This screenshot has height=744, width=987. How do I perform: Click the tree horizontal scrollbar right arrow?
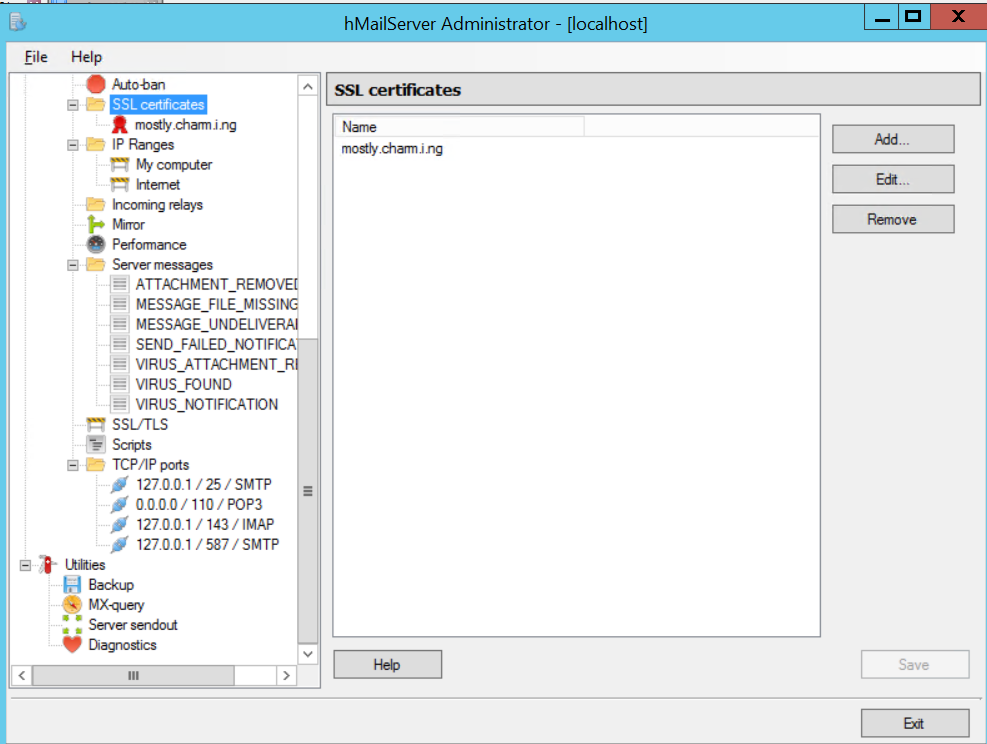[x=286, y=675]
